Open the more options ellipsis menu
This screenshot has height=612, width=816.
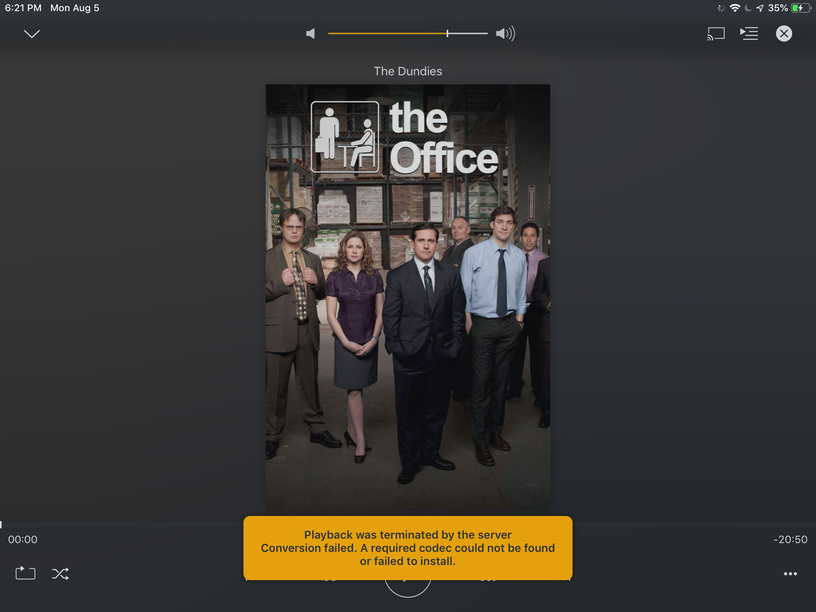click(790, 573)
